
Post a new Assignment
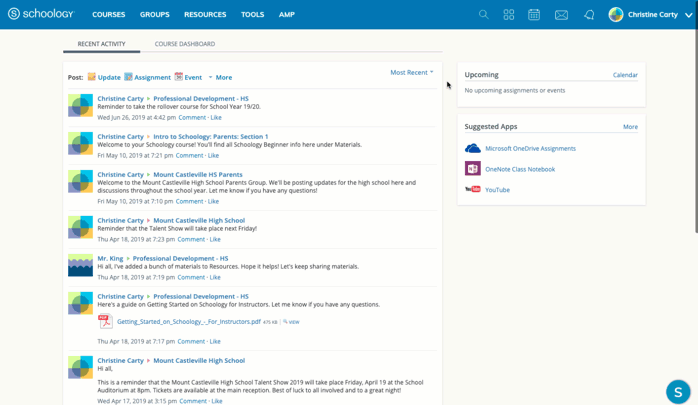click(147, 77)
